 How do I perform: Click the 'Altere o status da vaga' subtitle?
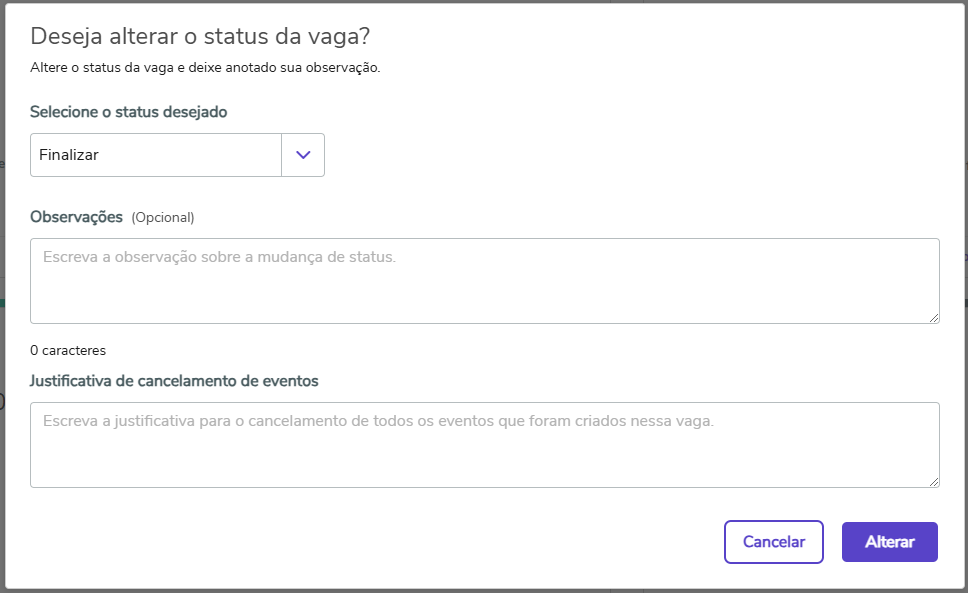click(205, 68)
